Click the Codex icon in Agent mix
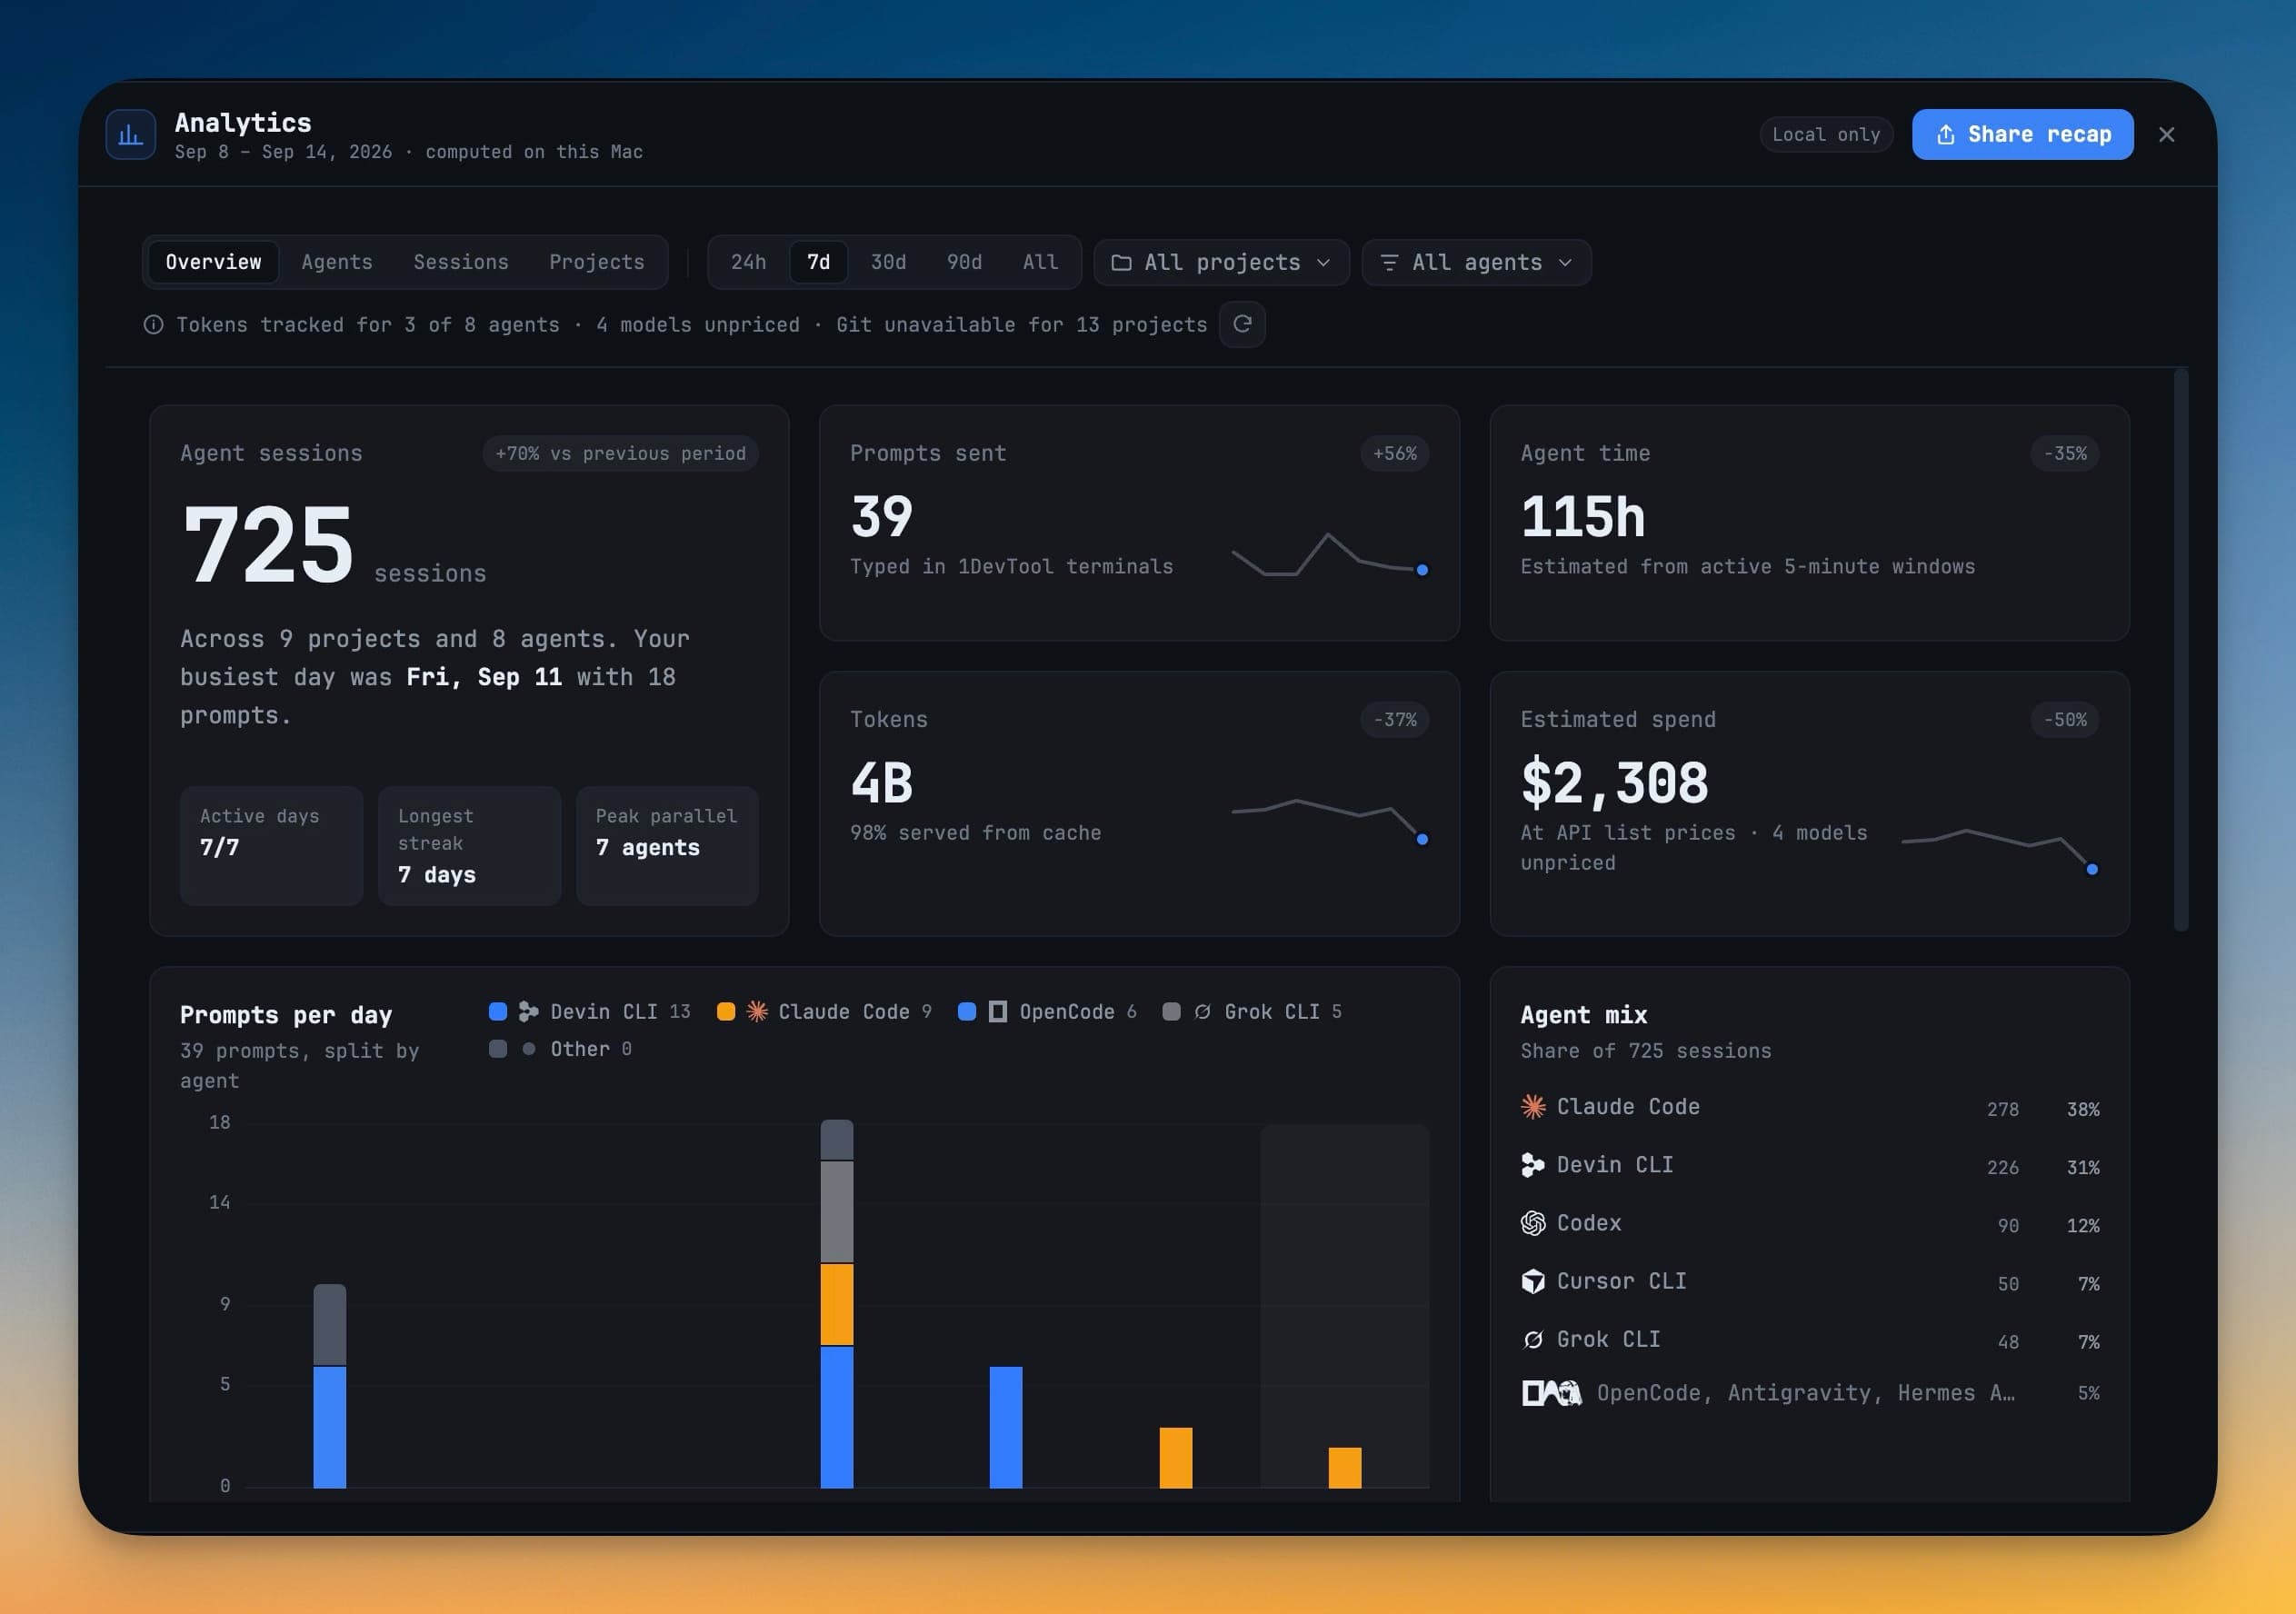This screenshot has height=1614, width=2296. tap(1533, 1223)
